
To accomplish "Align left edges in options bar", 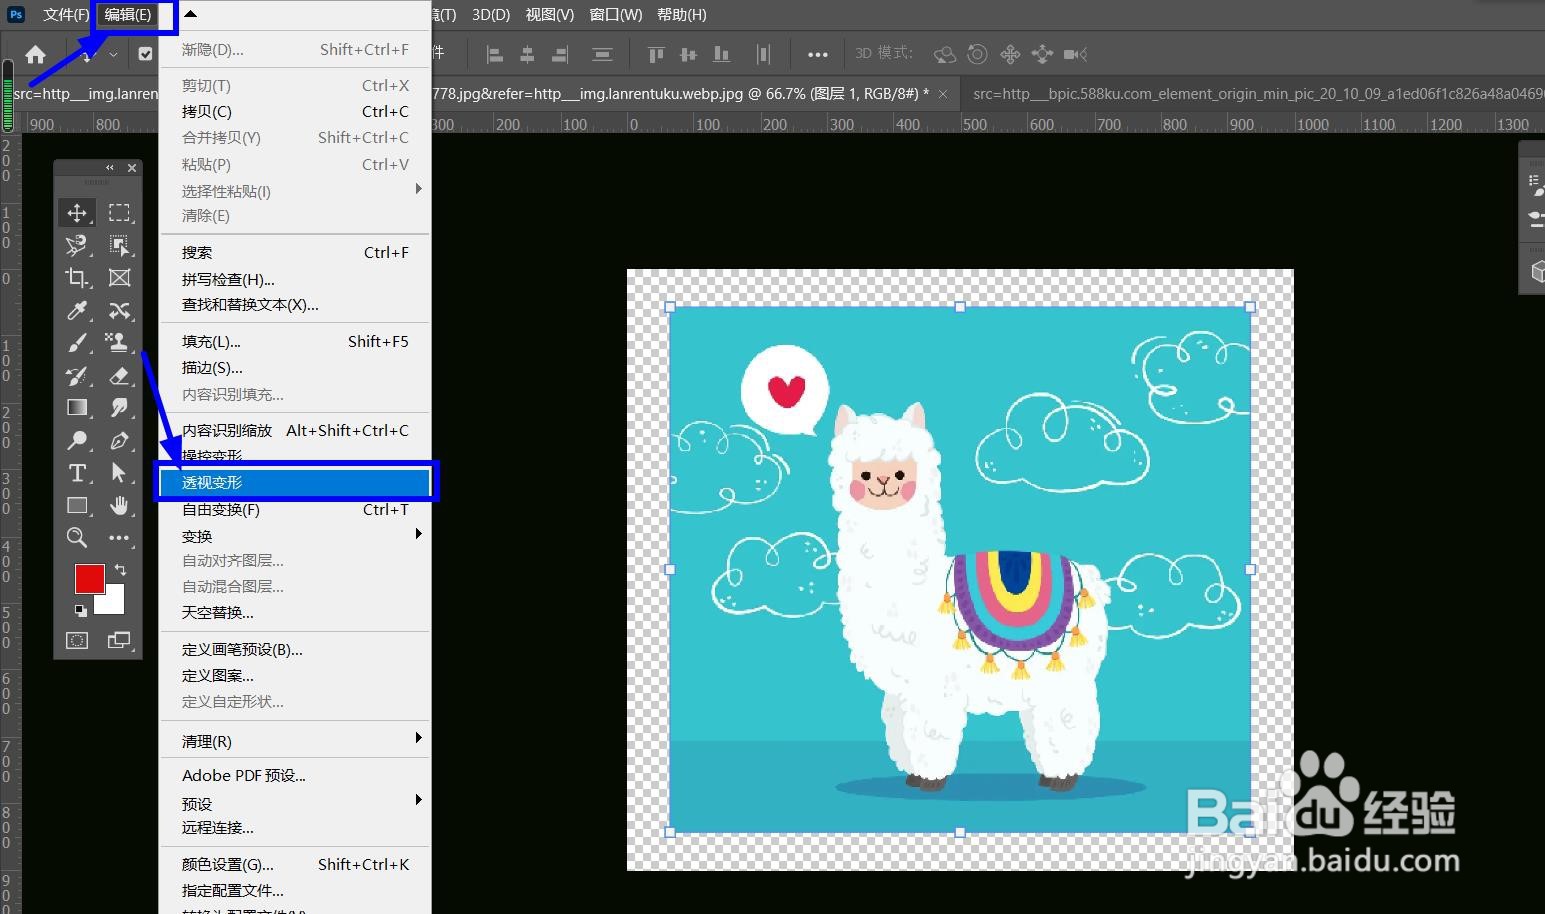I will 494,54.
